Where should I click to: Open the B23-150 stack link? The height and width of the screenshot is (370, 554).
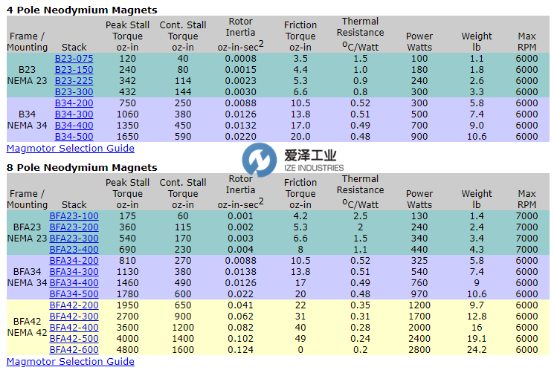point(74,70)
